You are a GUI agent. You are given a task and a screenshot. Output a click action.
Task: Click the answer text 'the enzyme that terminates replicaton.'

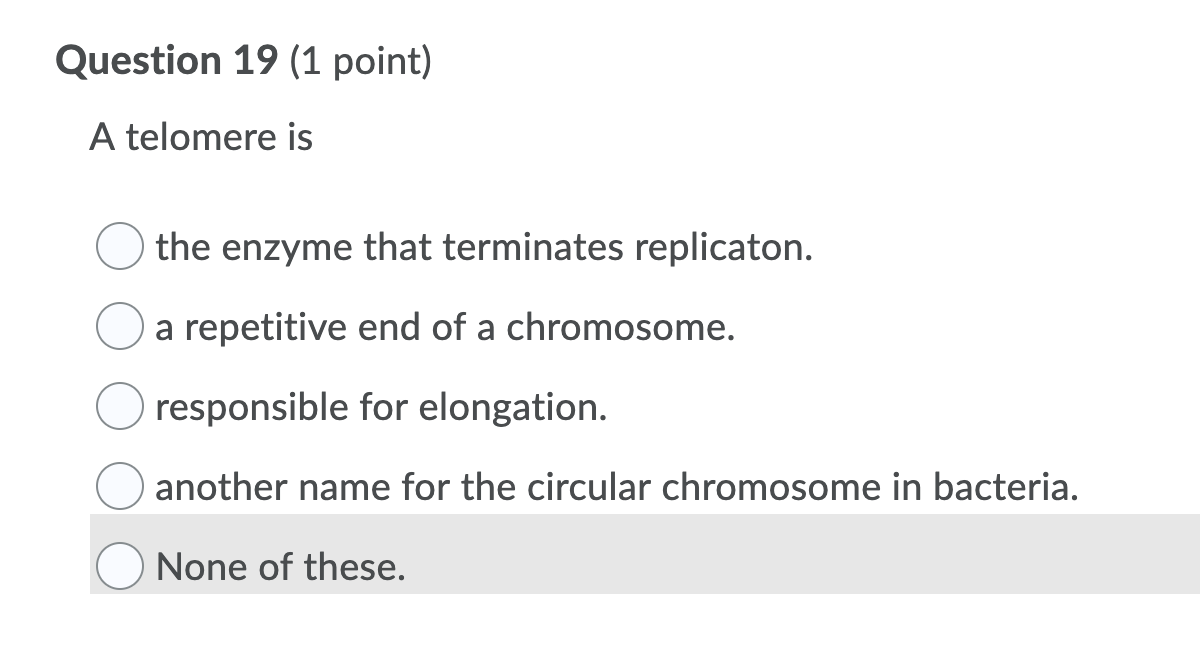(484, 248)
